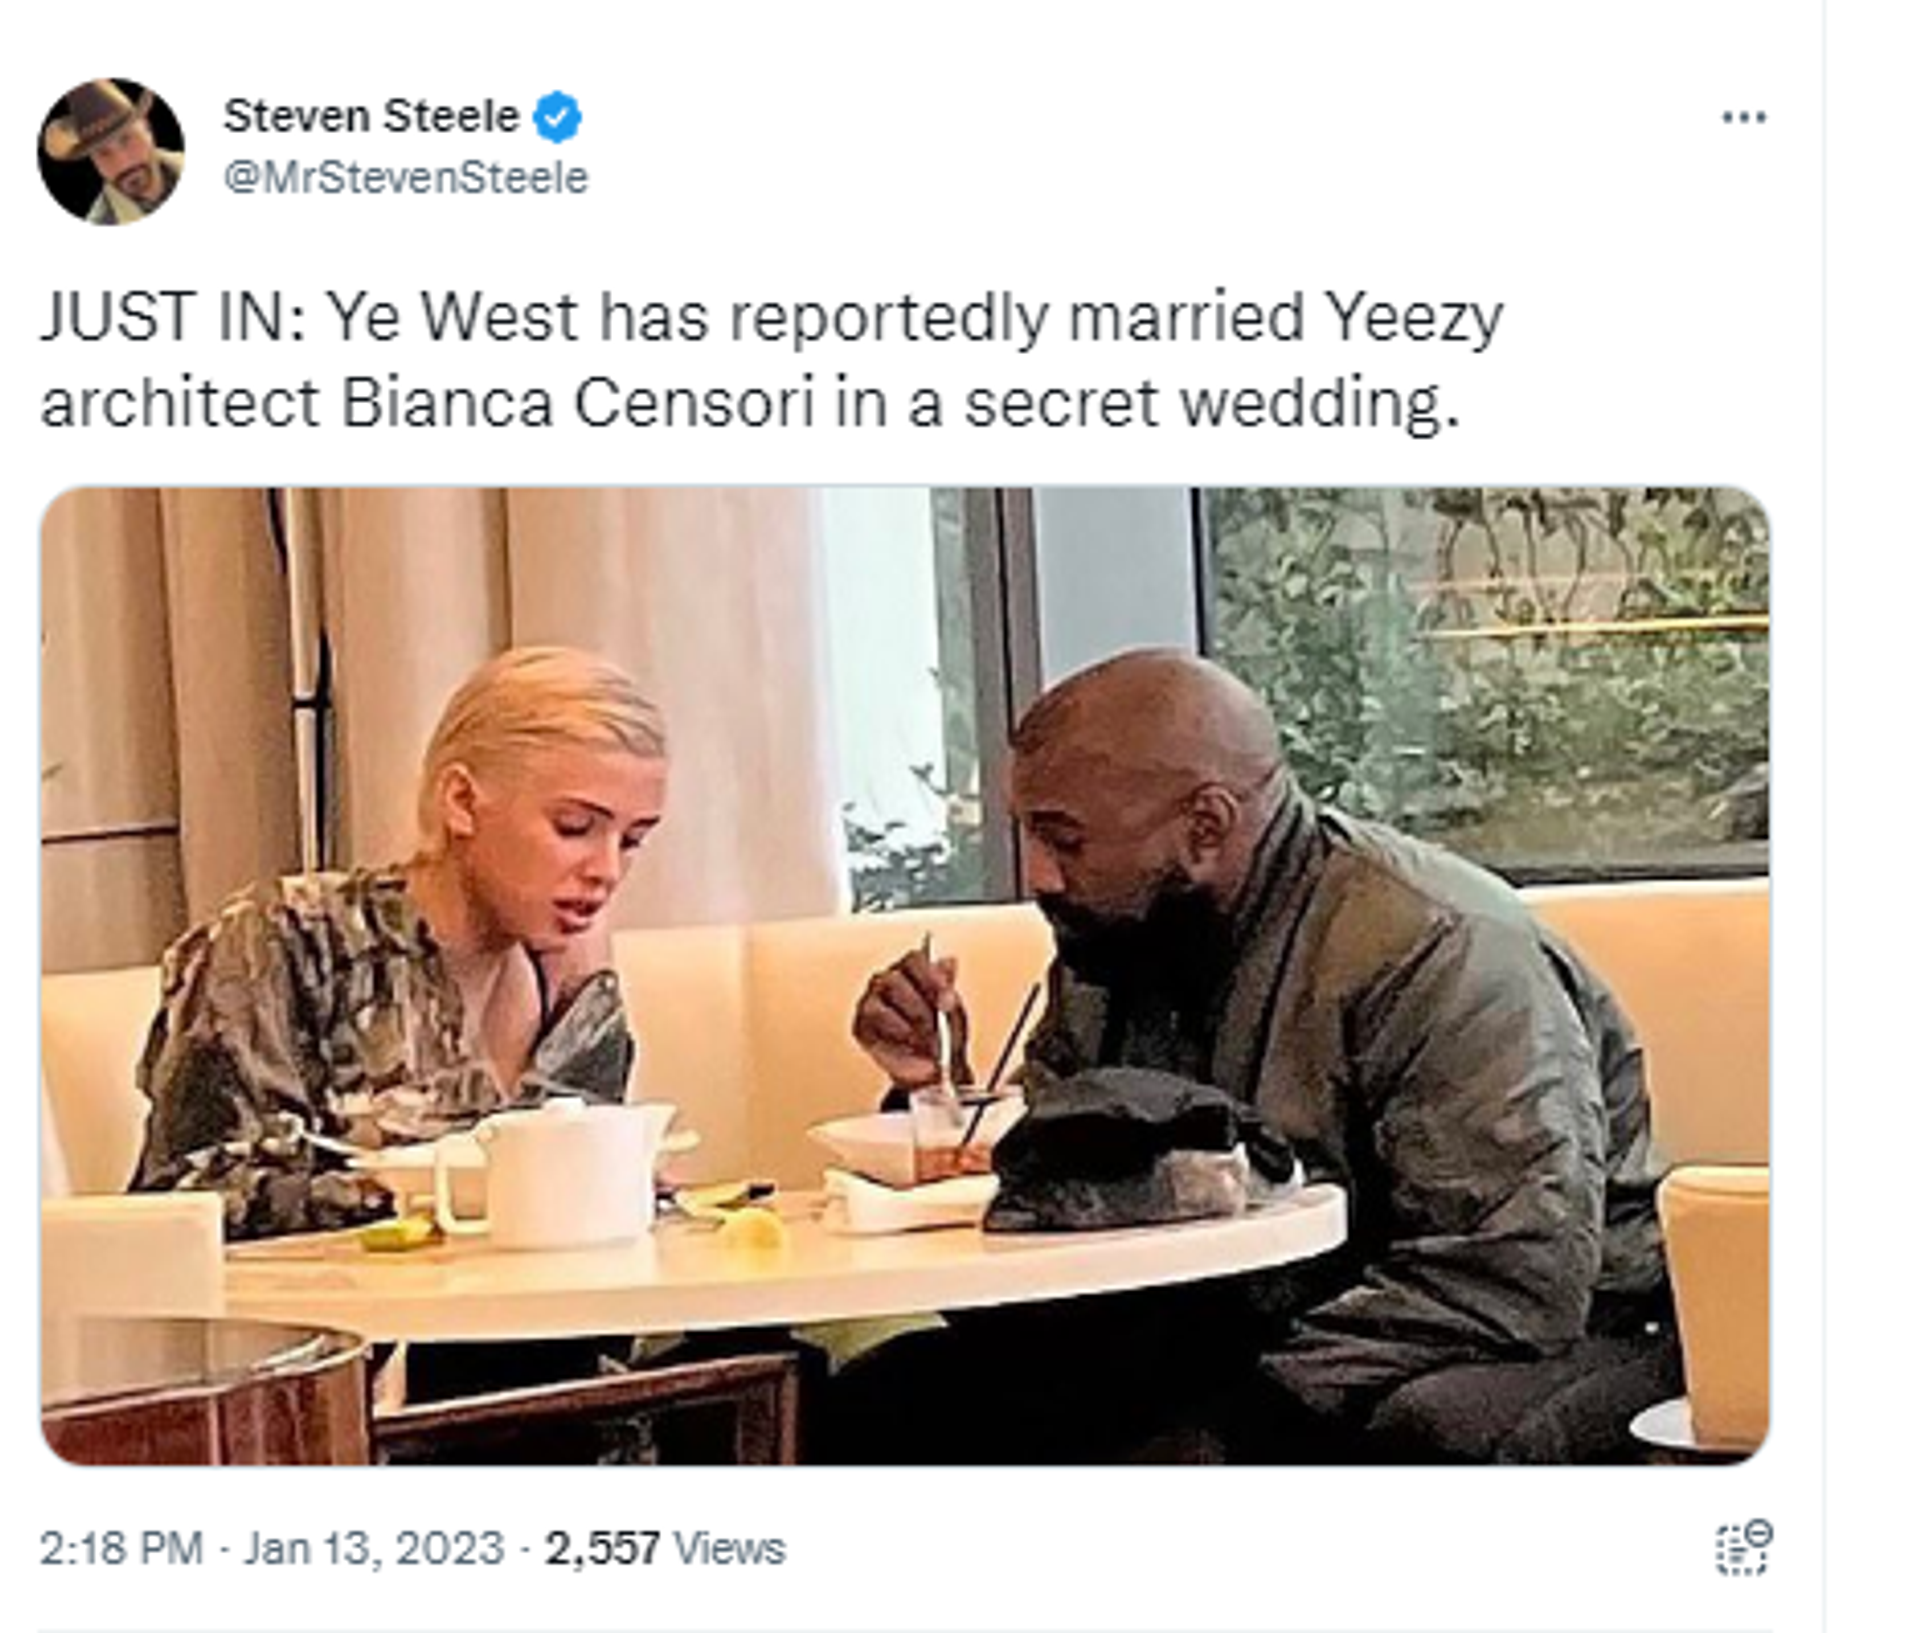Open the @MrStevenSteele handle link

coord(406,178)
